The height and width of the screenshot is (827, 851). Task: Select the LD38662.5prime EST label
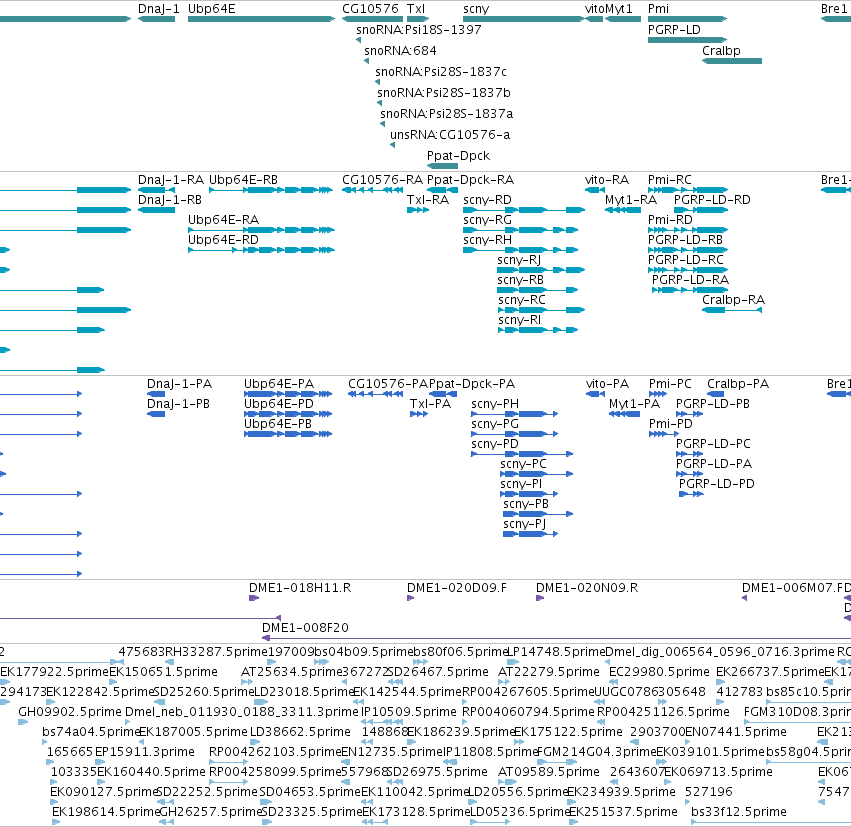click(300, 732)
